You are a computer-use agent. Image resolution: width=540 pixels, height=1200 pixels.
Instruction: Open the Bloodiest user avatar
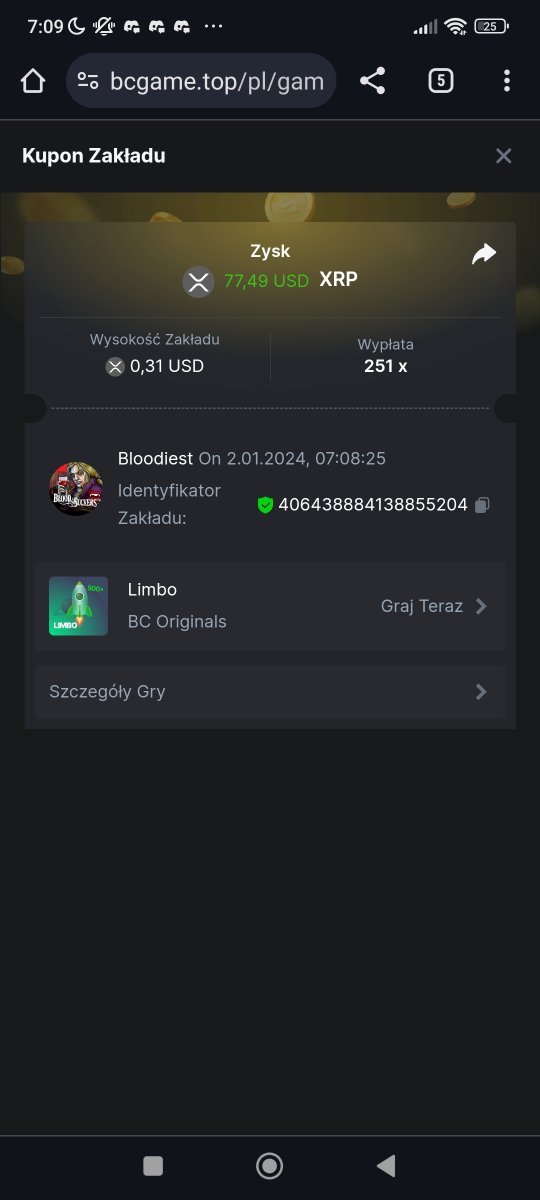coord(76,489)
